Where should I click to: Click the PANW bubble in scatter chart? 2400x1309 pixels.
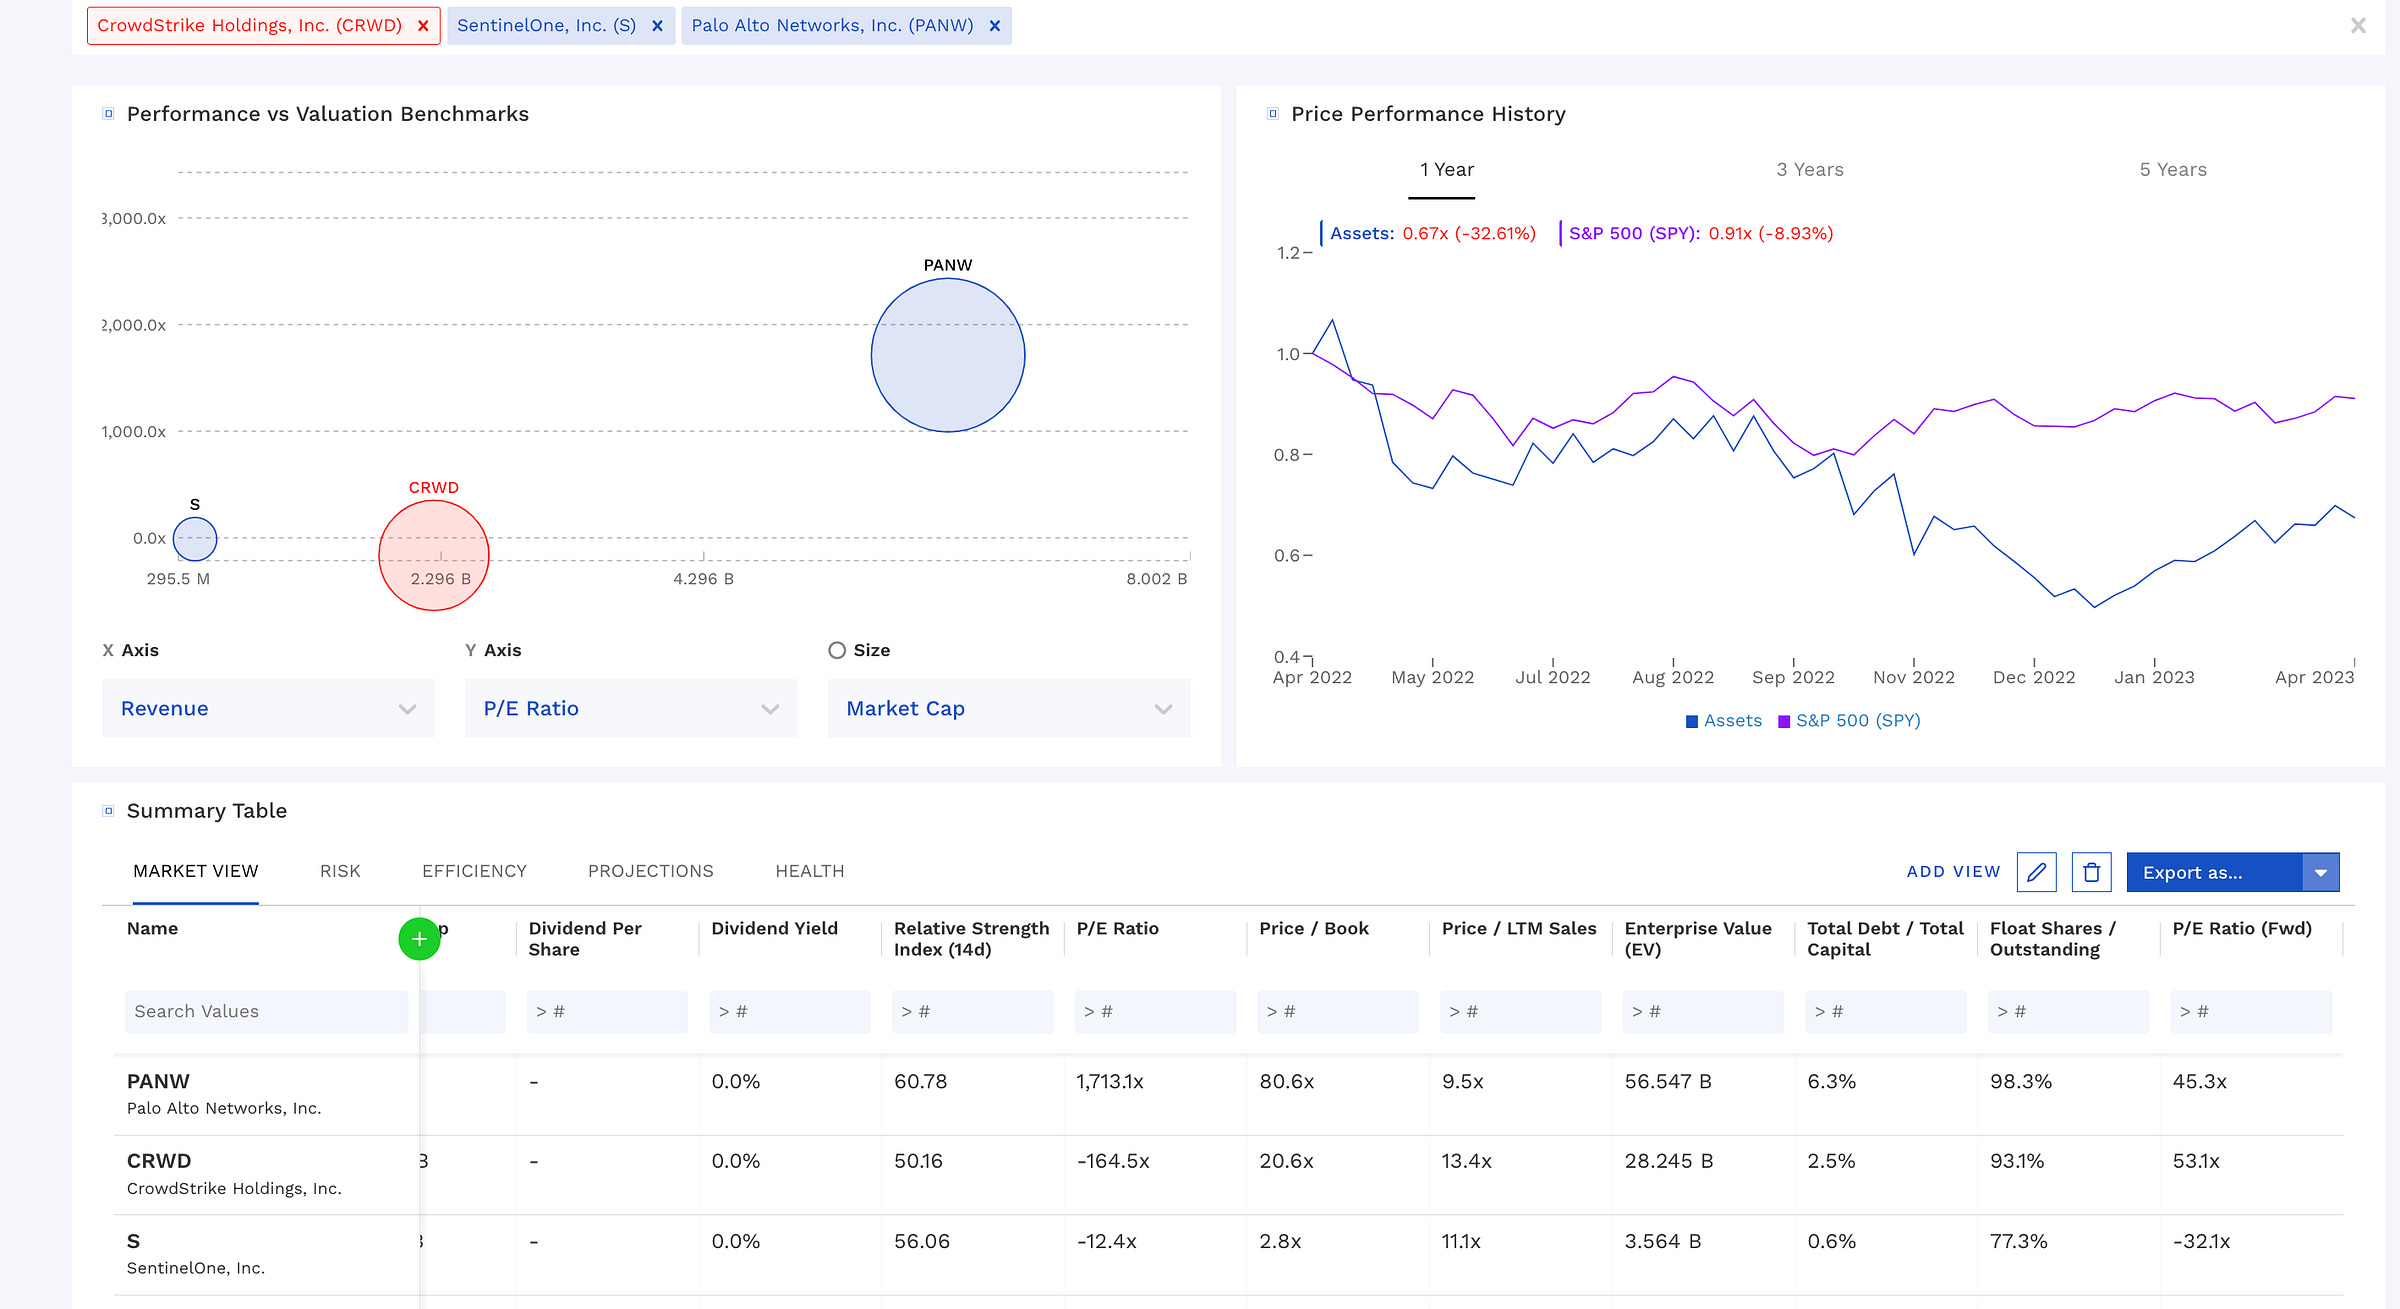[948, 355]
